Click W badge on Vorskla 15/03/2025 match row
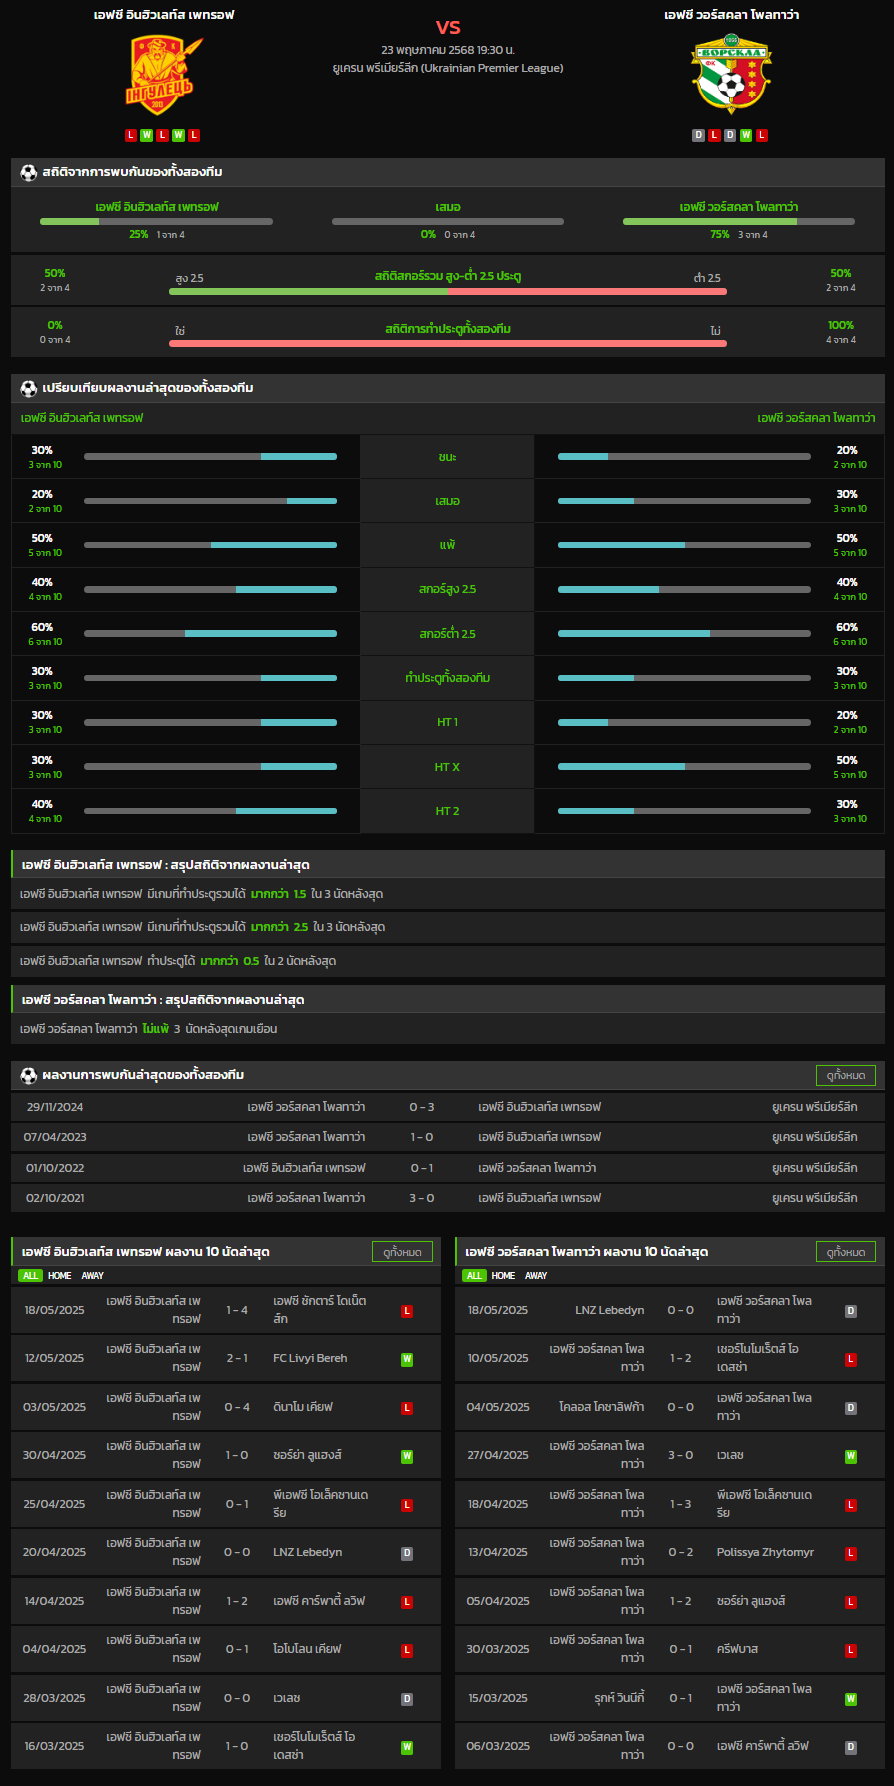Image resolution: width=894 pixels, height=1786 pixels. tap(851, 1699)
